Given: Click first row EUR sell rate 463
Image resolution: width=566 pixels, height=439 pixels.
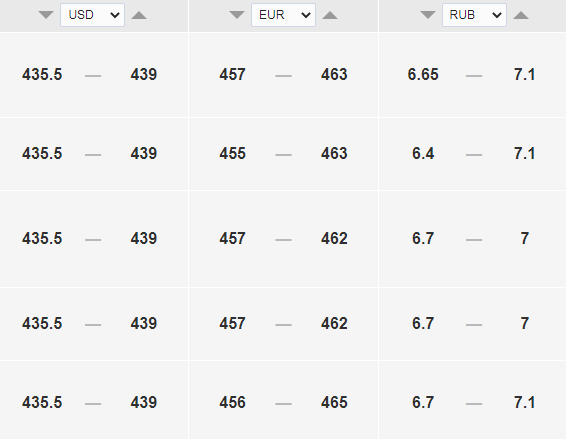Looking at the screenshot, I should pyautogui.click(x=334, y=74).
